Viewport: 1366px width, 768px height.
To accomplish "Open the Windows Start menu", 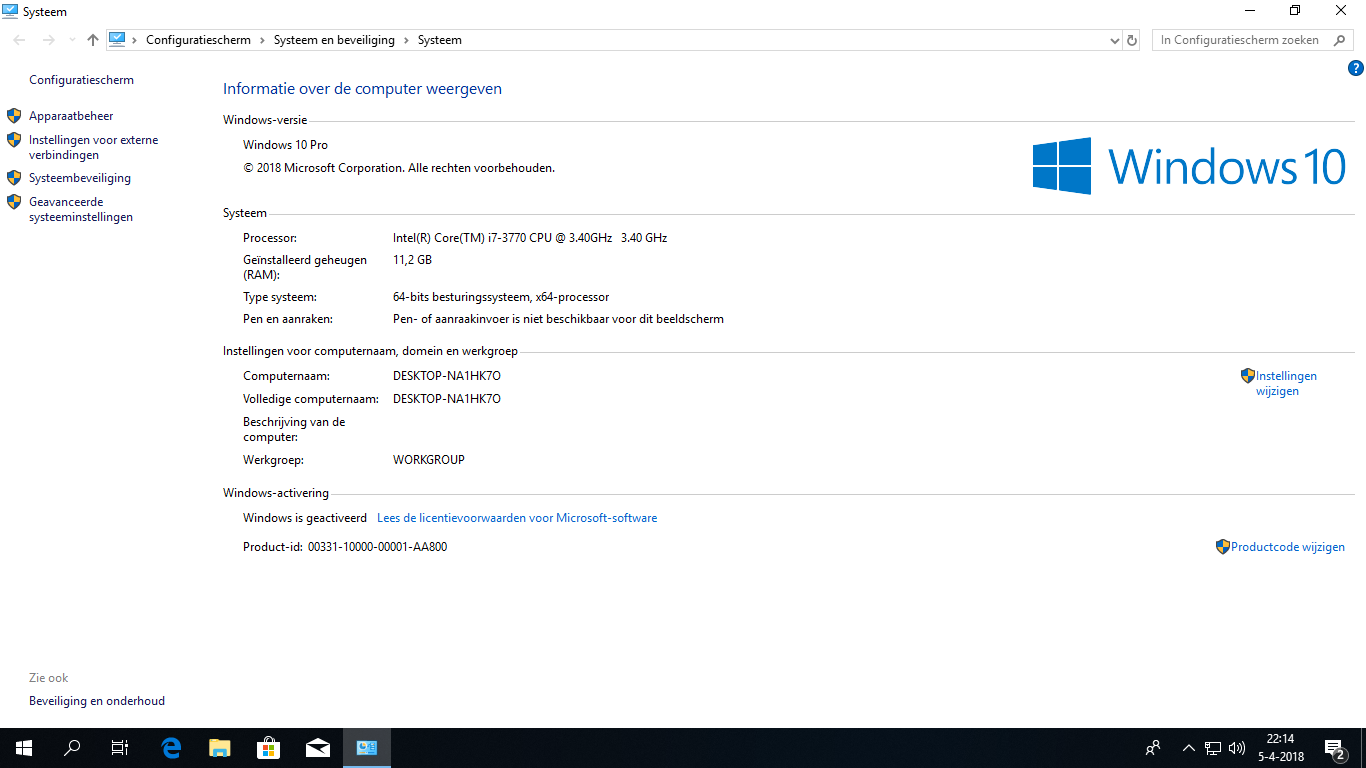I will [24, 748].
